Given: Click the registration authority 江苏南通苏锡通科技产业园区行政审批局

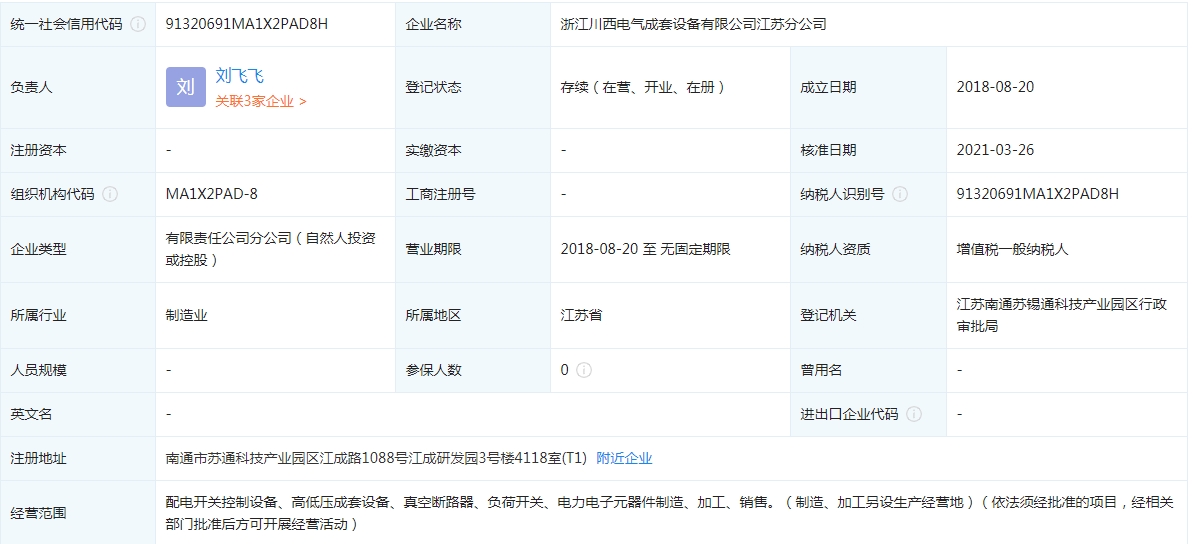Looking at the screenshot, I should point(1061,314).
